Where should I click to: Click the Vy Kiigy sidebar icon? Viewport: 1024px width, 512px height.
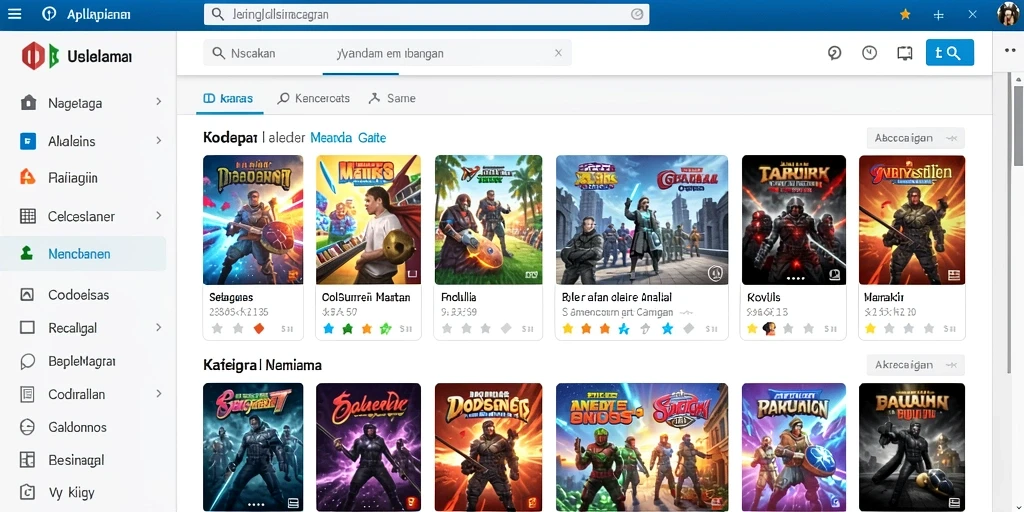coord(27,492)
